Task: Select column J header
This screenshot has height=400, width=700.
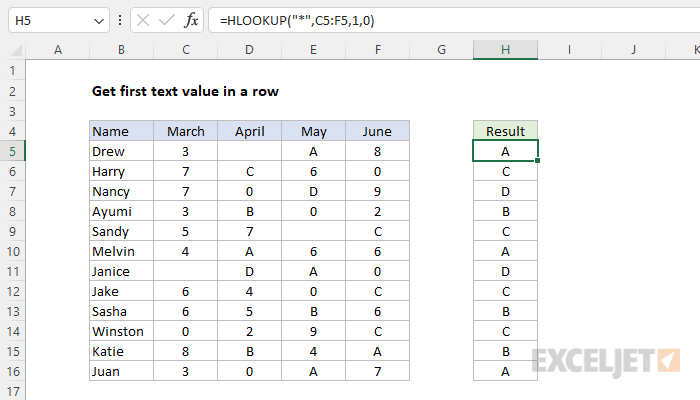Action: tap(633, 50)
